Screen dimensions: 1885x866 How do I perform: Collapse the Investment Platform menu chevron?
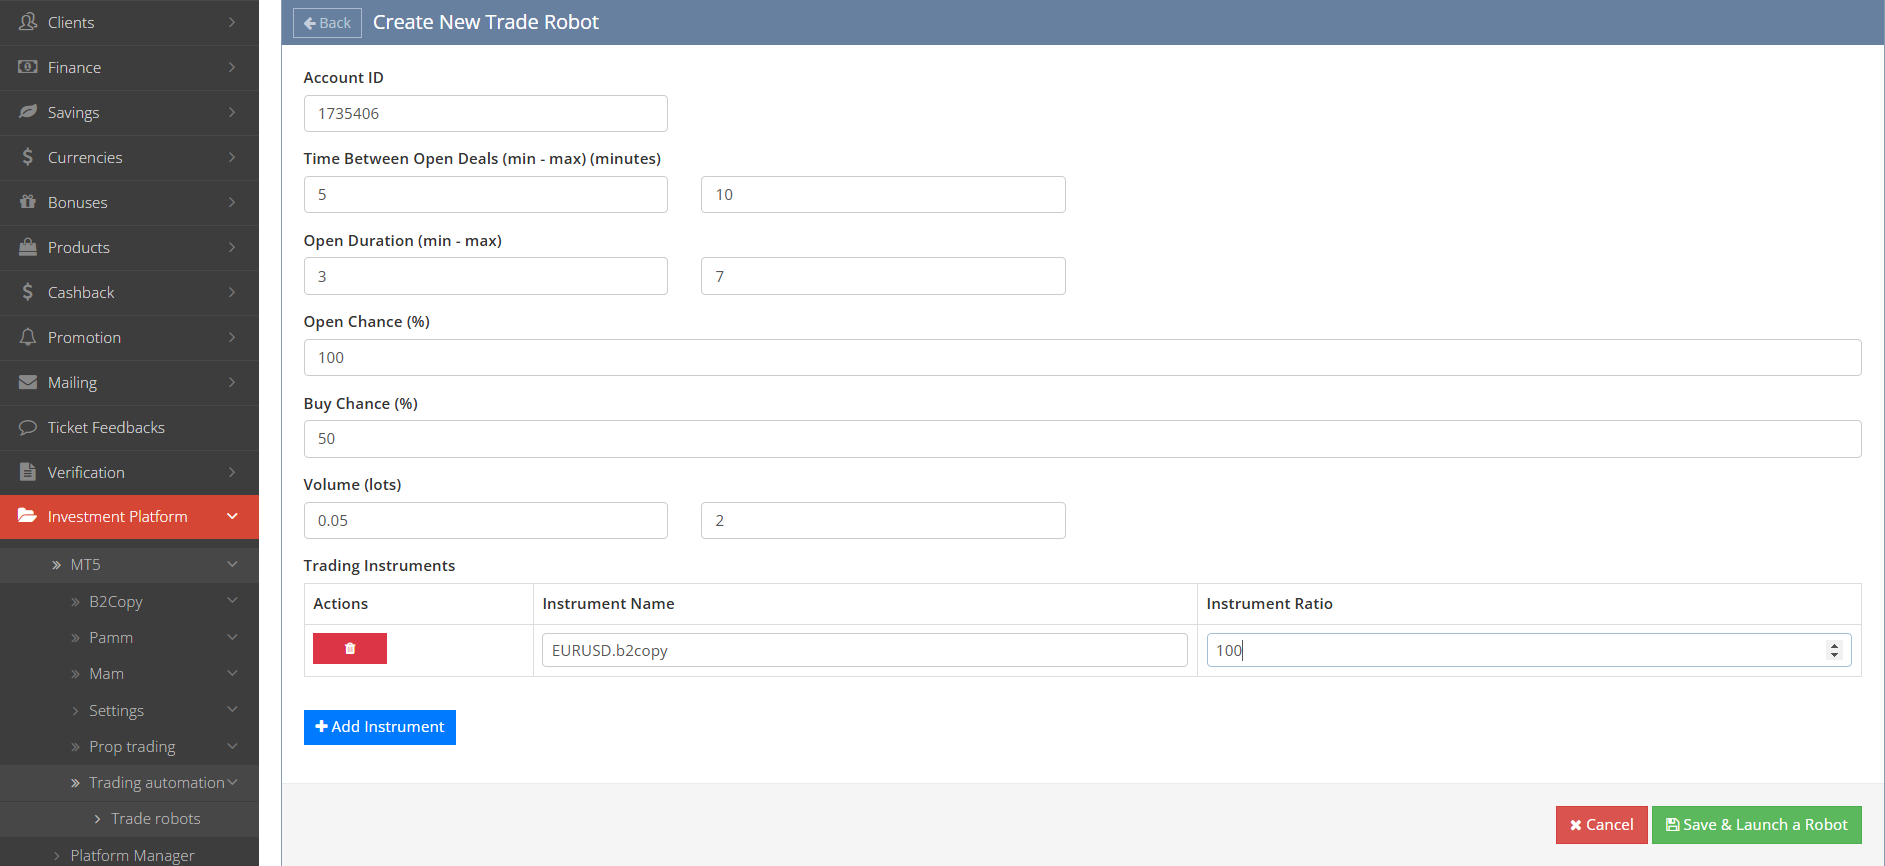tap(232, 516)
